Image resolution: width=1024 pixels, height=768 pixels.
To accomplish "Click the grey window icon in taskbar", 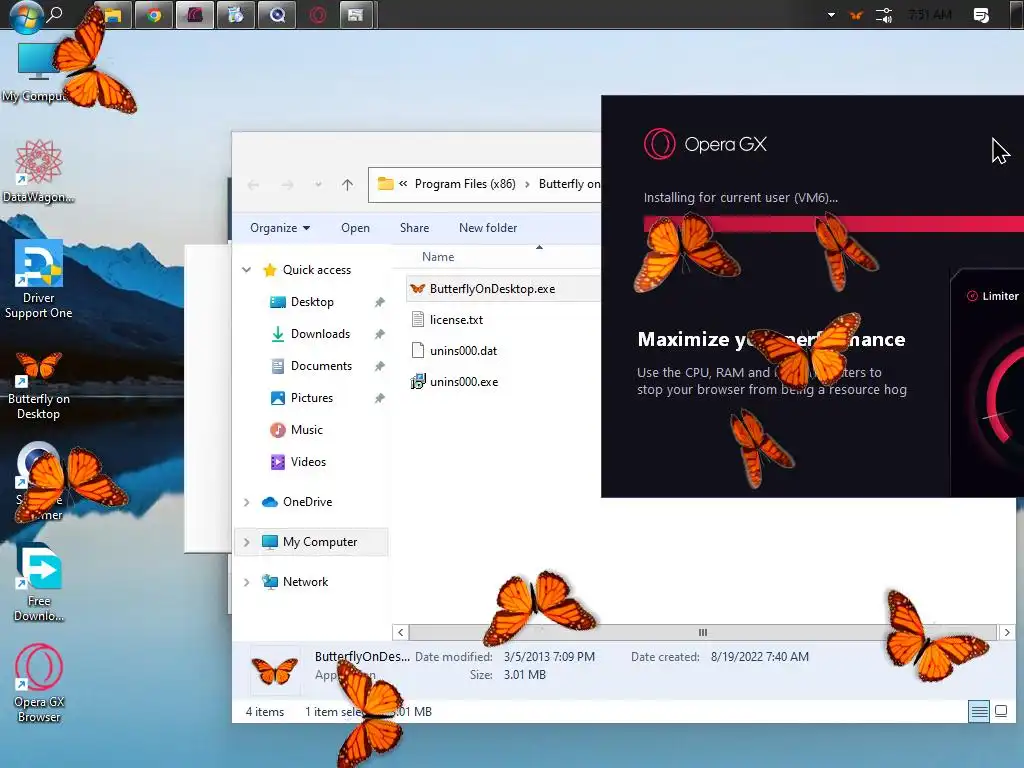I will pyautogui.click(x=355, y=14).
